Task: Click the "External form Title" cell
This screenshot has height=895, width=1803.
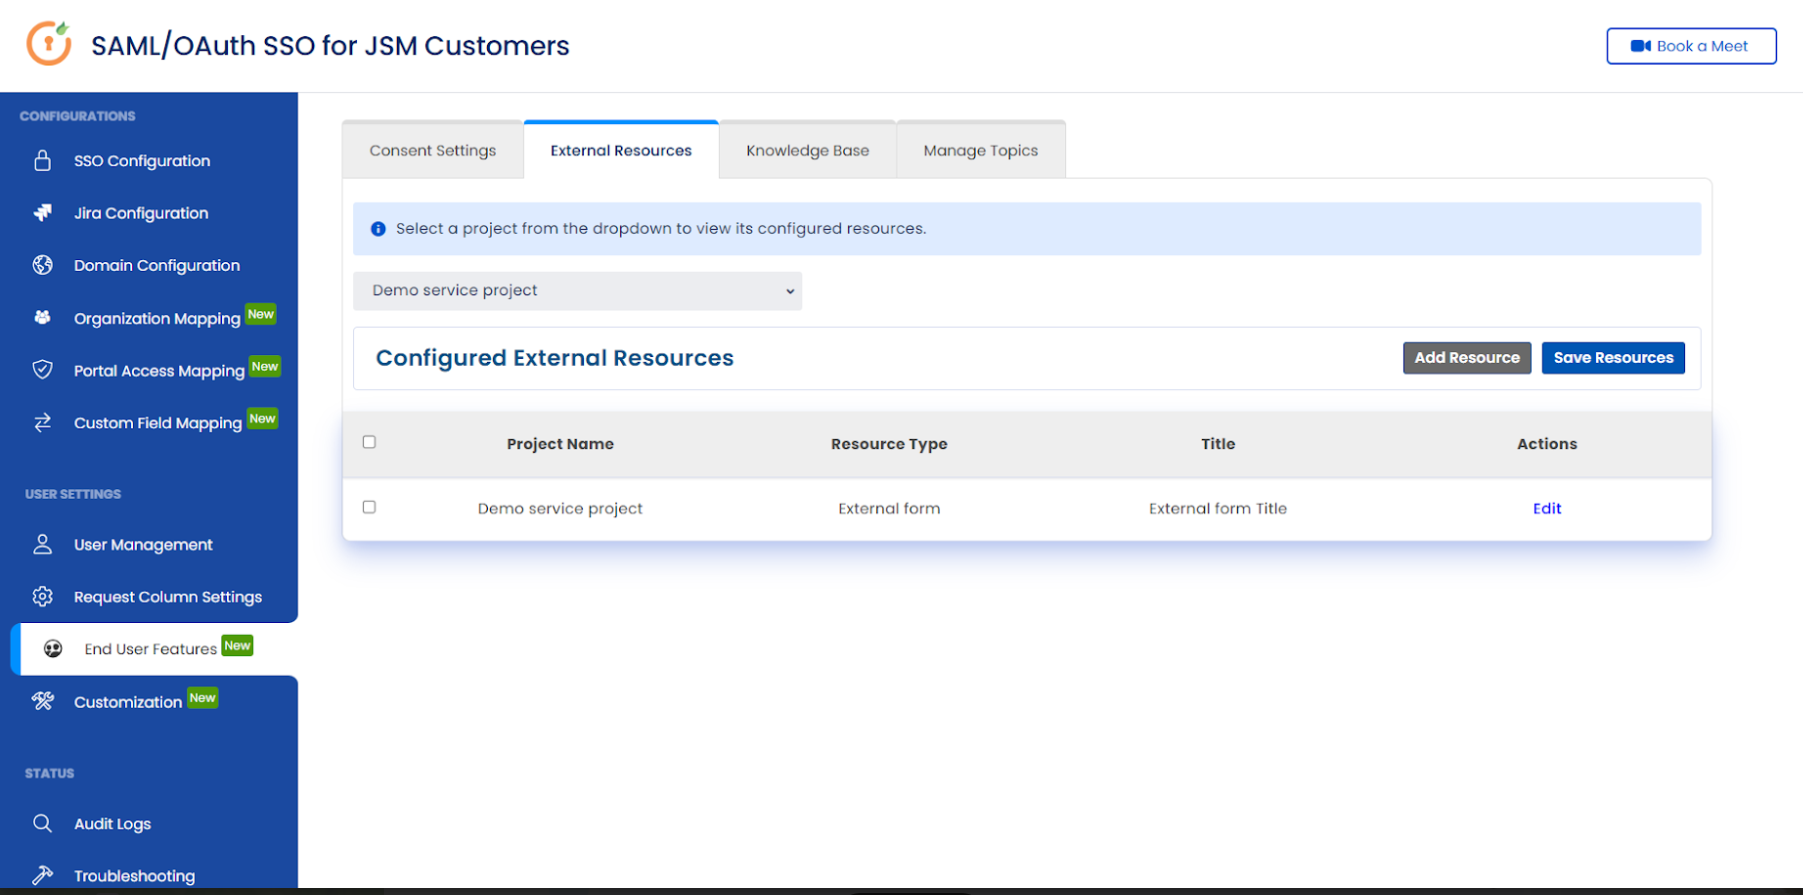Action: tap(1218, 509)
